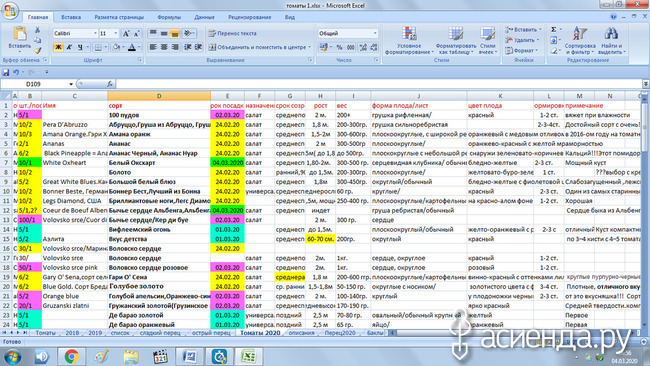Click the increase indent icon
Screen dimensions: 650x366
click(x=199, y=47)
